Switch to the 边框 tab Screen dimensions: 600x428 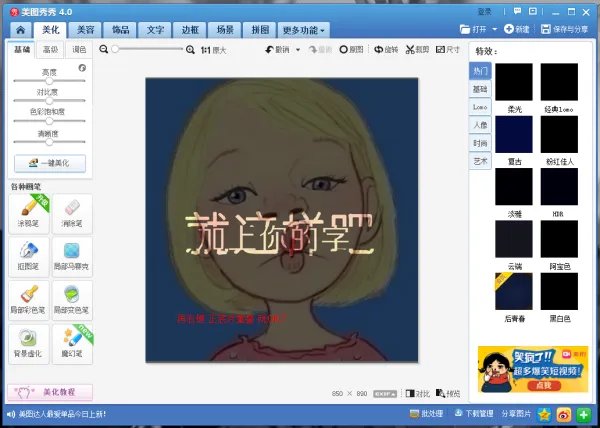point(190,30)
